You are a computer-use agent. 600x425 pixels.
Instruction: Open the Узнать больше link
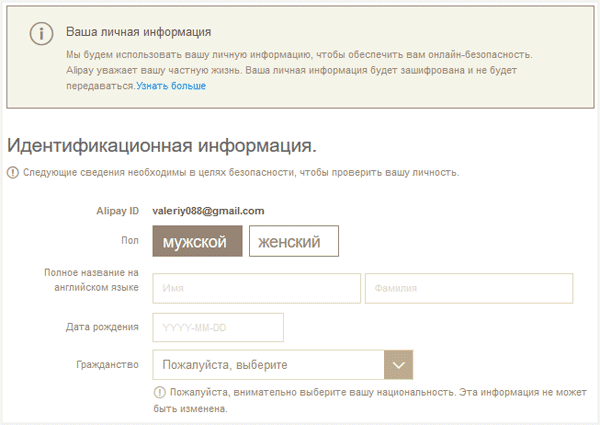(171, 86)
